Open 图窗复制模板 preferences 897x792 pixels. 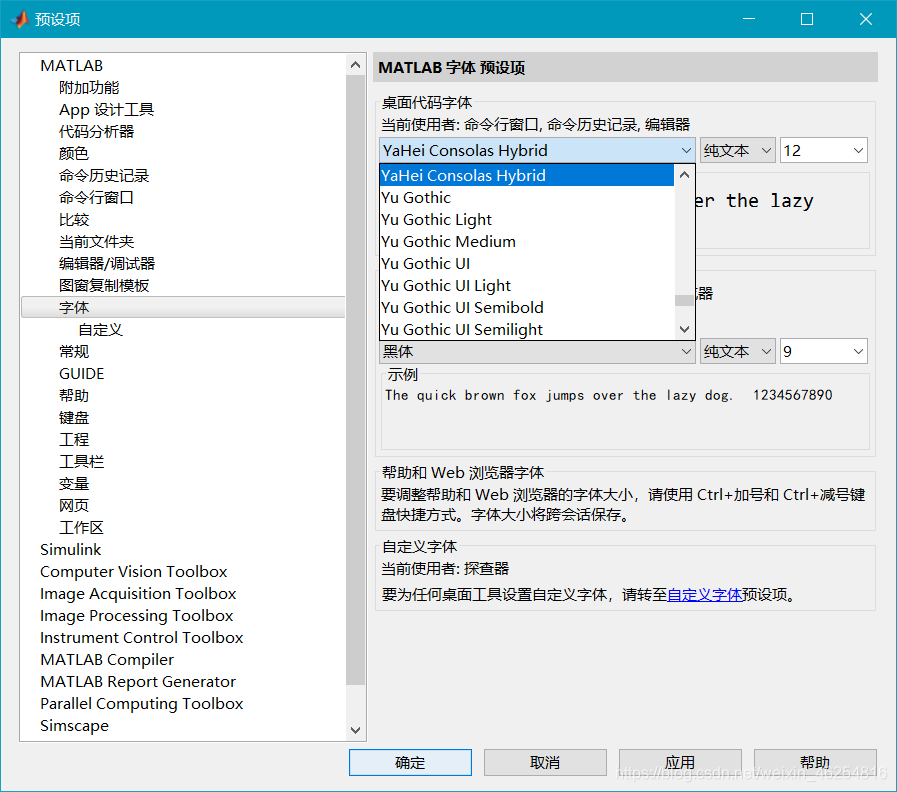tap(104, 286)
